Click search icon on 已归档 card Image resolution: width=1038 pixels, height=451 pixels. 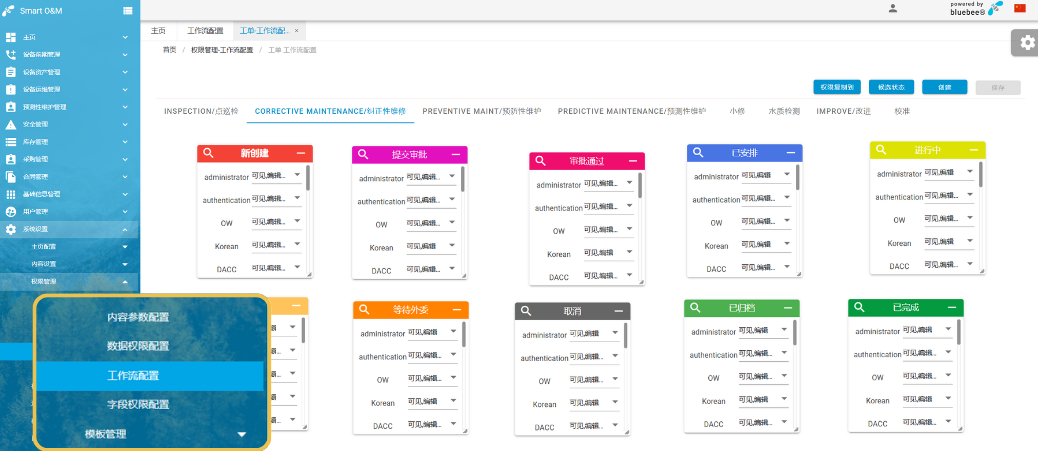pos(695,307)
